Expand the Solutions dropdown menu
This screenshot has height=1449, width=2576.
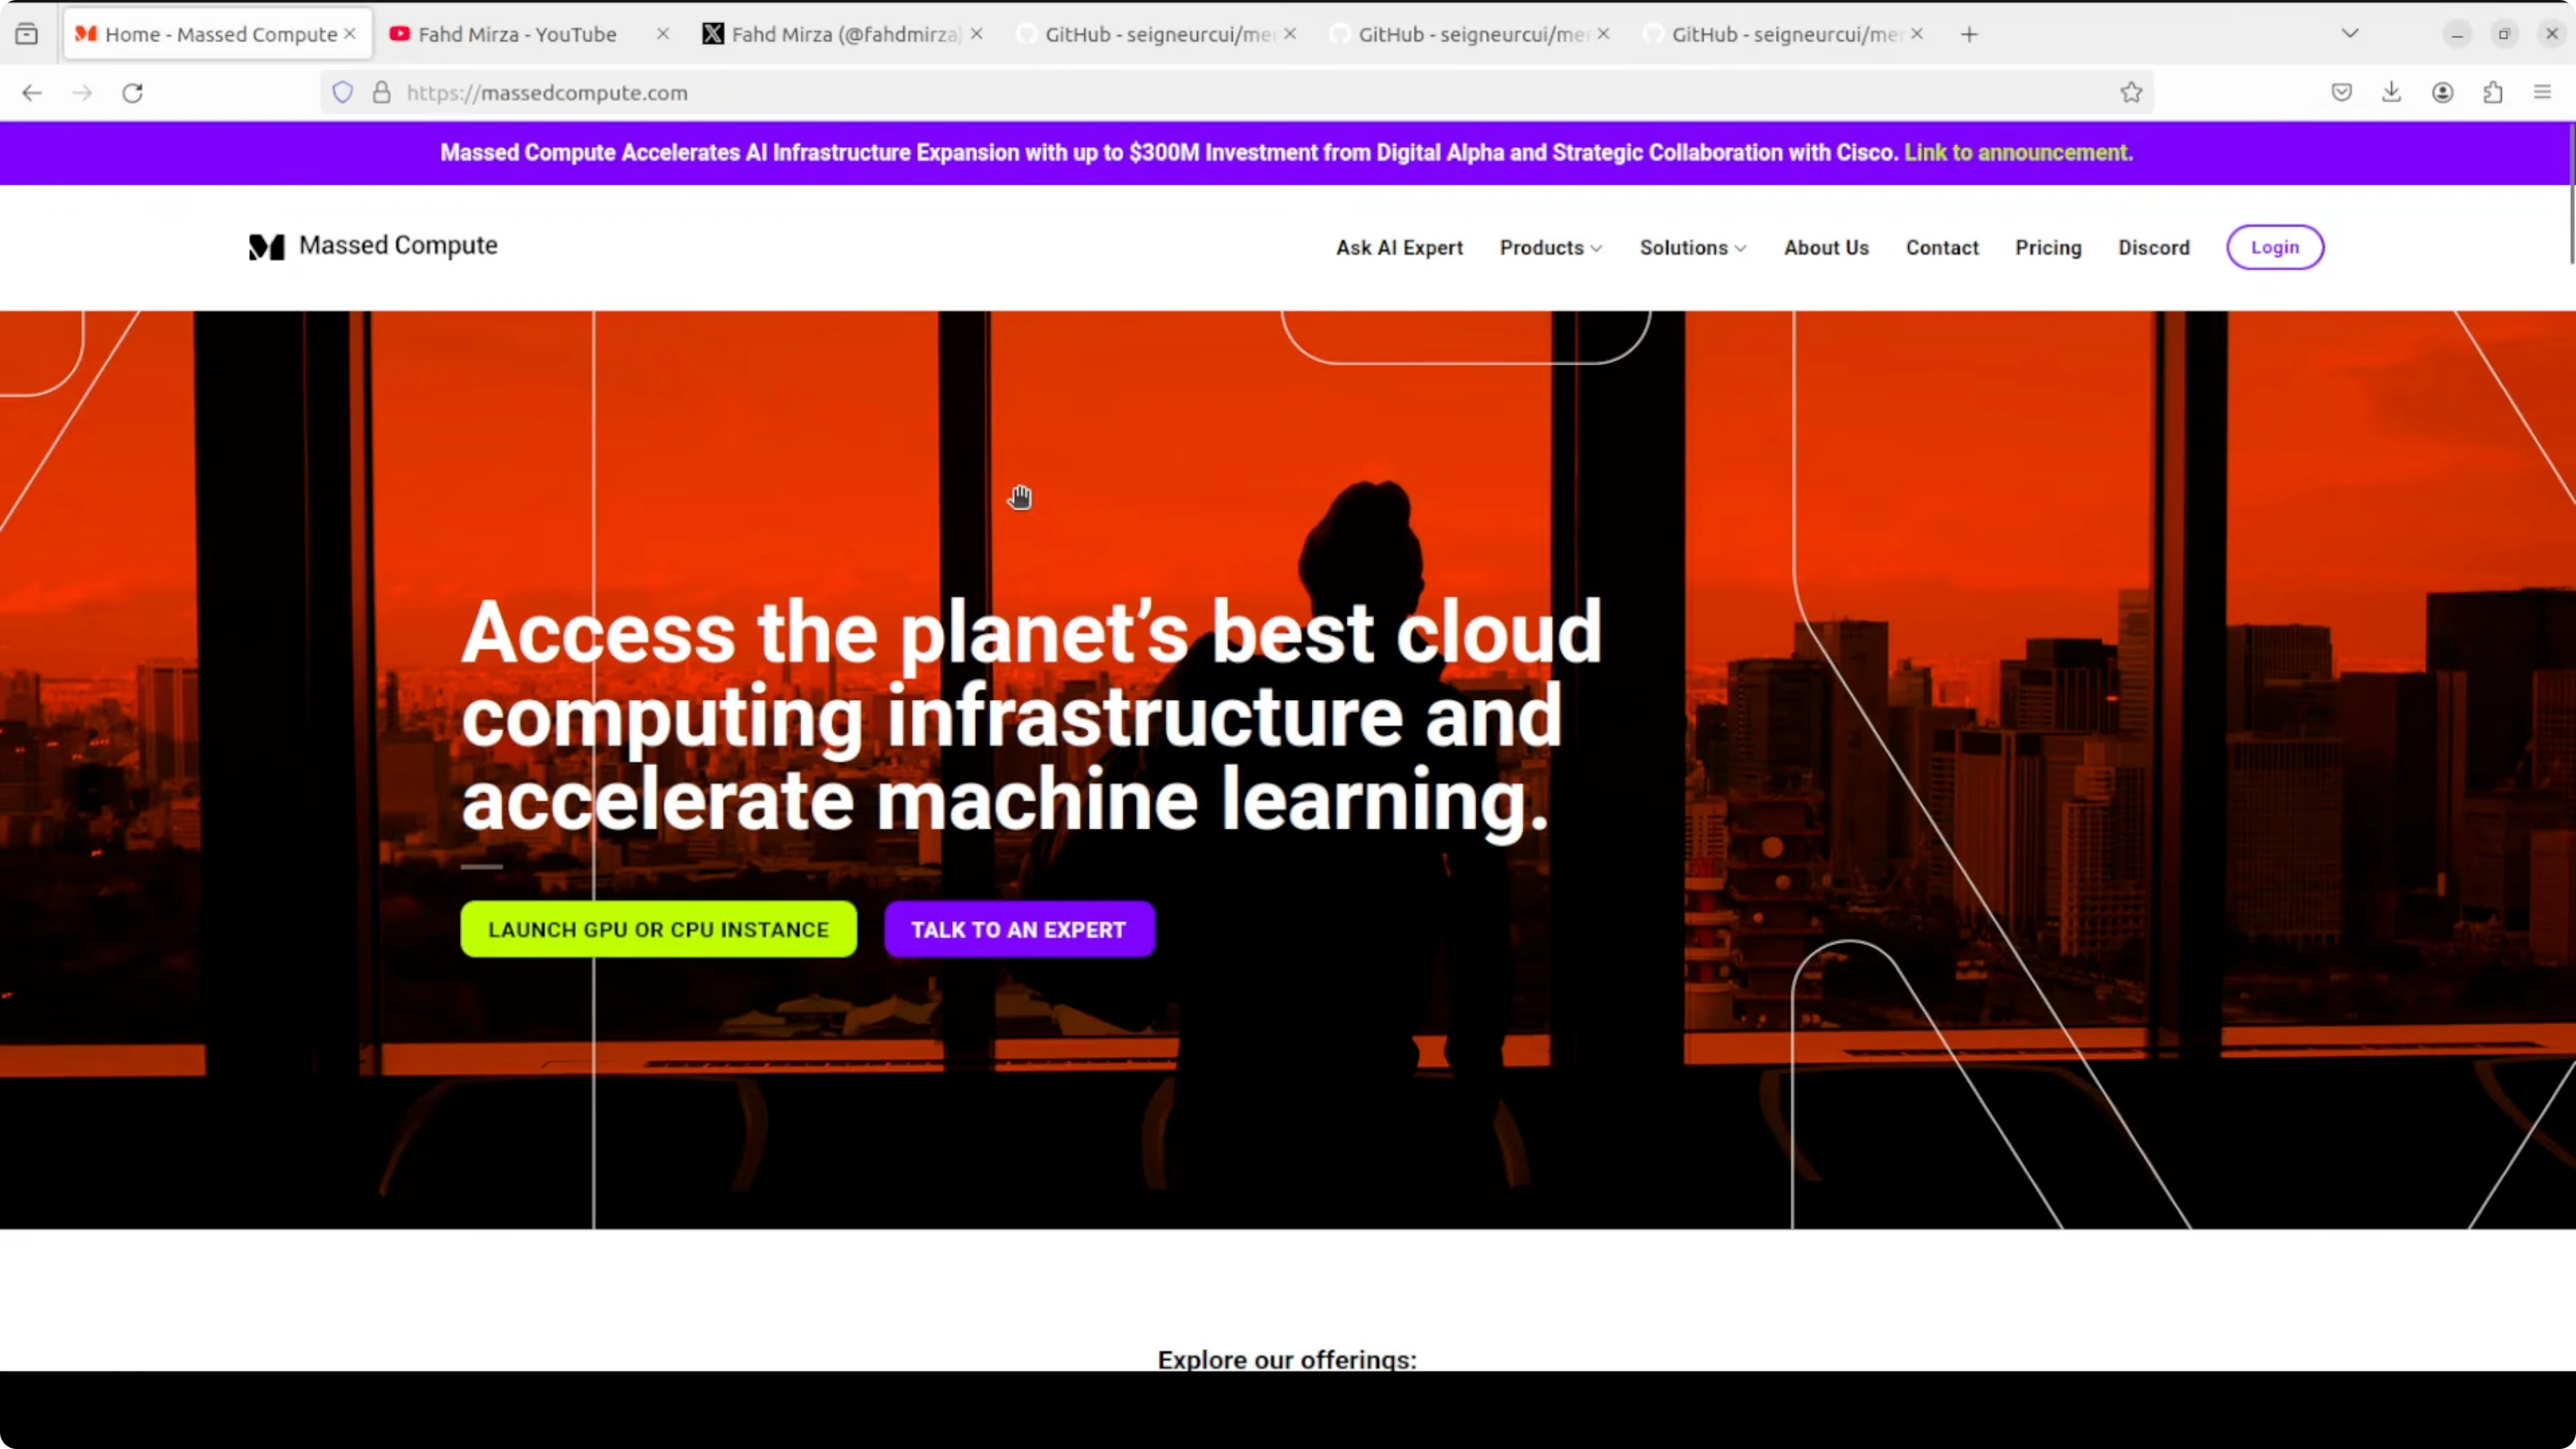[x=1692, y=248]
